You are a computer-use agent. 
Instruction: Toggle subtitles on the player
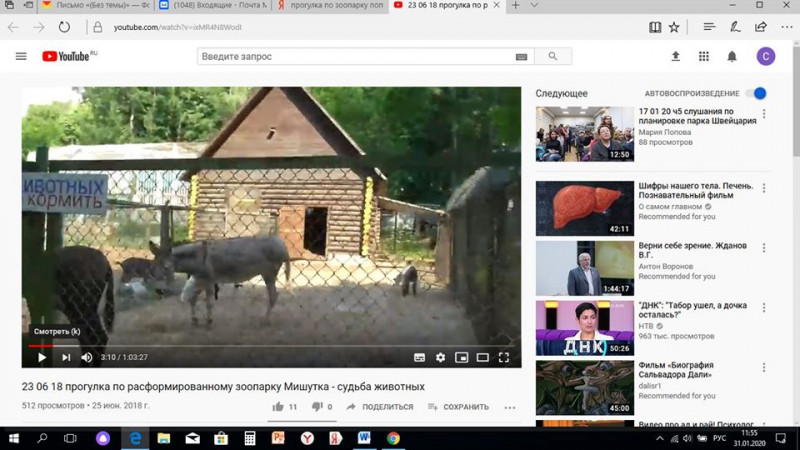(419, 358)
